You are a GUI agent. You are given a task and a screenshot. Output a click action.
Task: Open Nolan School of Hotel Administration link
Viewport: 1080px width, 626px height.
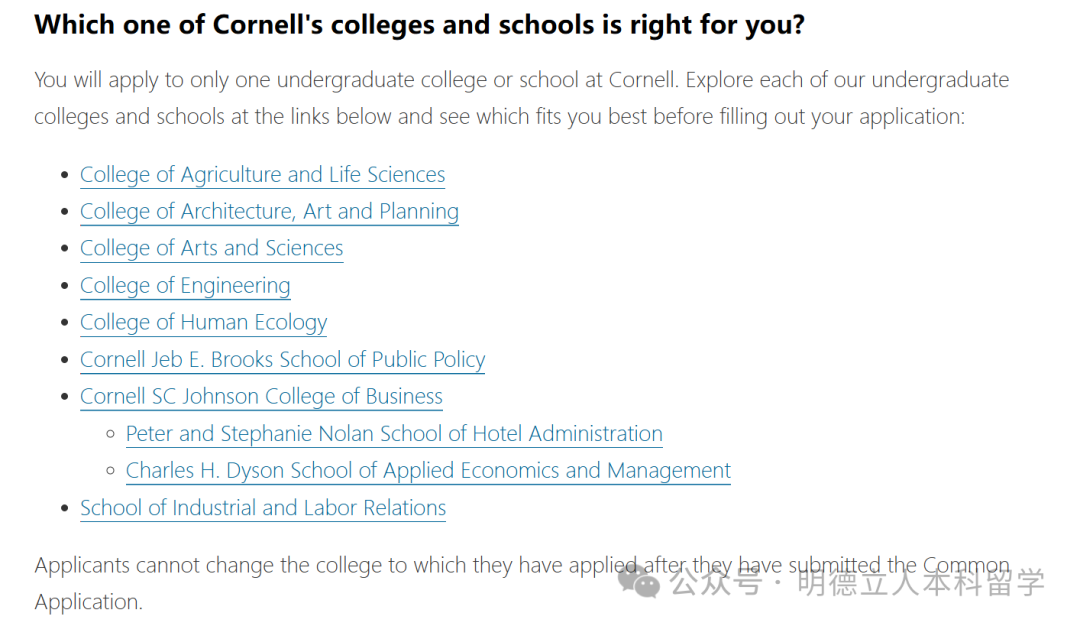(x=394, y=434)
